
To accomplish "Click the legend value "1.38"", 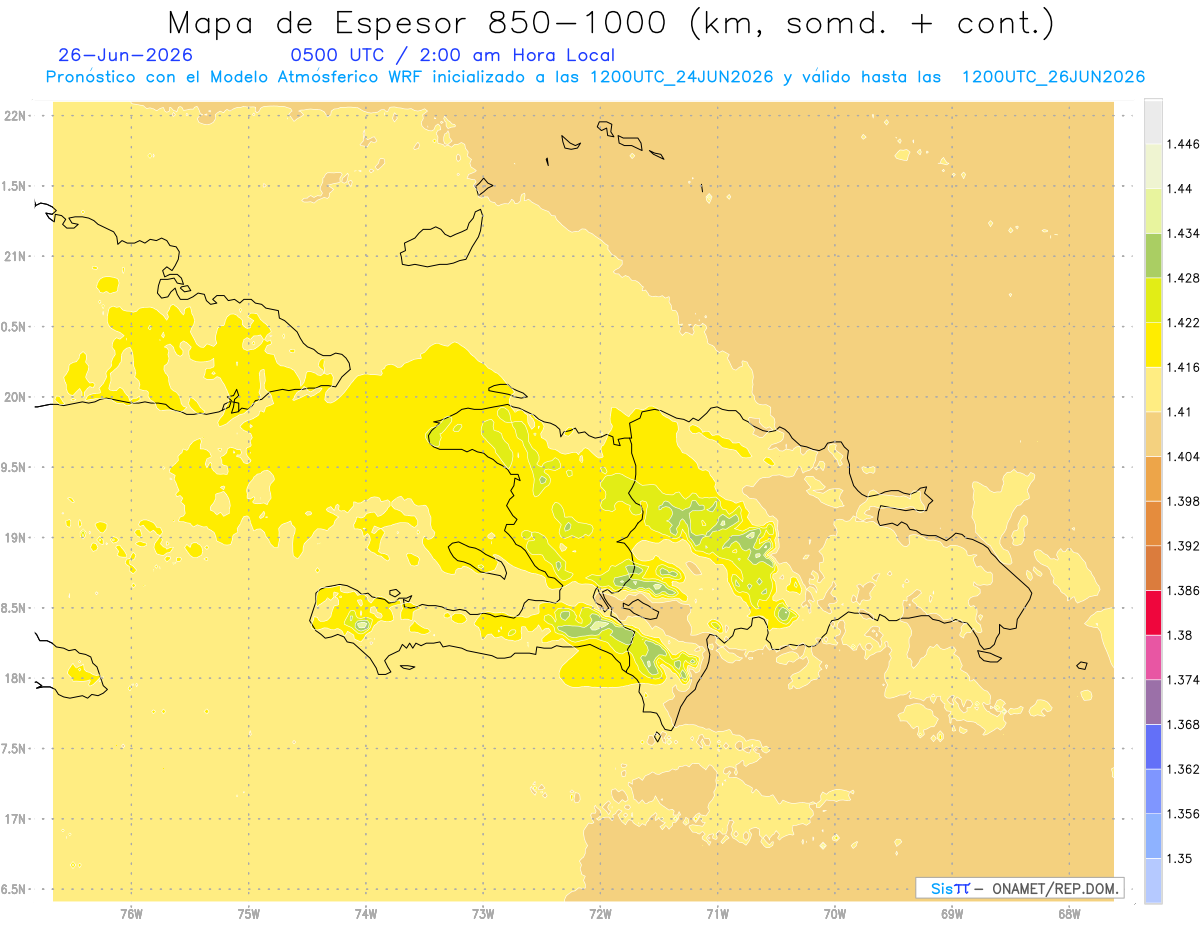I will [1182, 635].
